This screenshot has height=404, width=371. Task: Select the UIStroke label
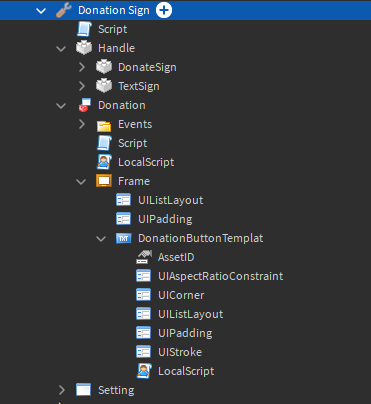point(180,352)
